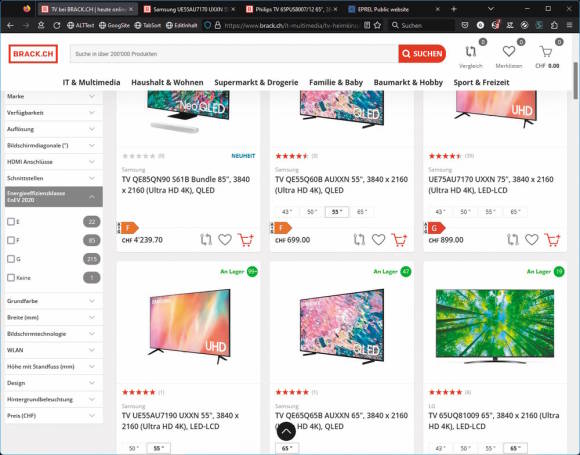This screenshot has width=580, height=455.
Task: Compare the TV QE85QN90 S61B Bundle
Action: [x=206, y=240]
